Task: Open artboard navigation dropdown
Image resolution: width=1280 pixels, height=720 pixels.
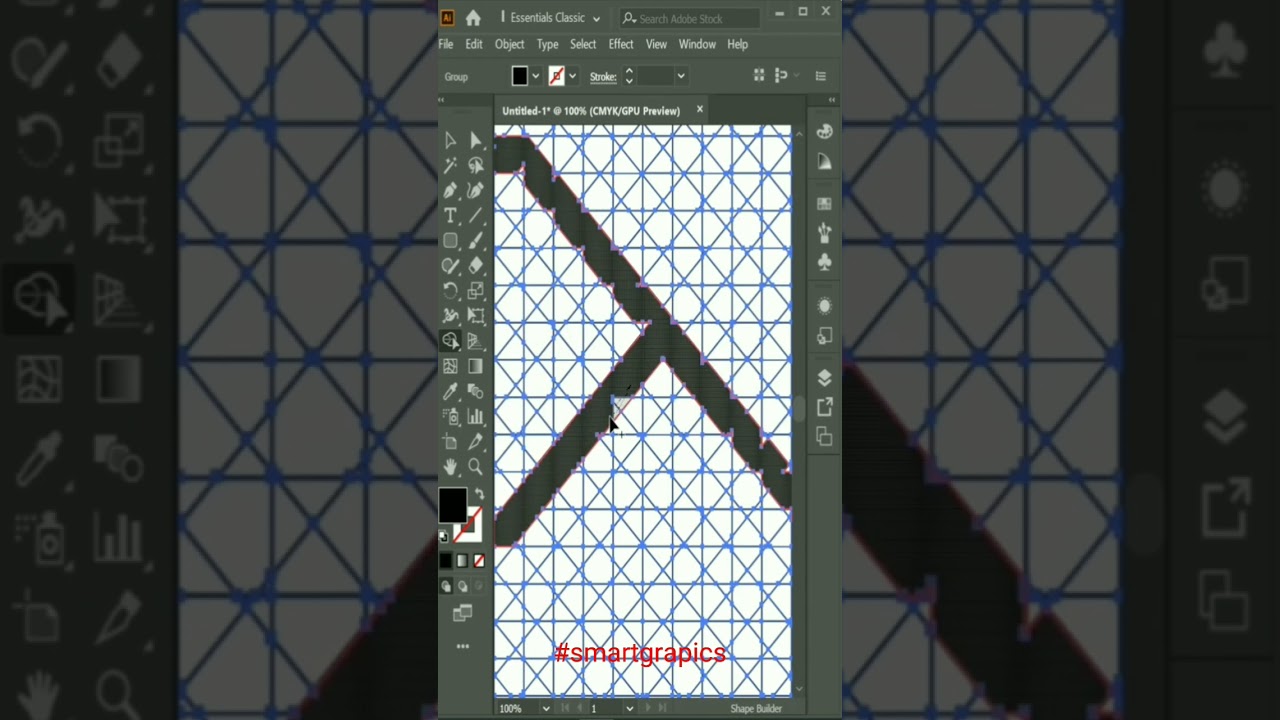Action: (x=629, y=708)
